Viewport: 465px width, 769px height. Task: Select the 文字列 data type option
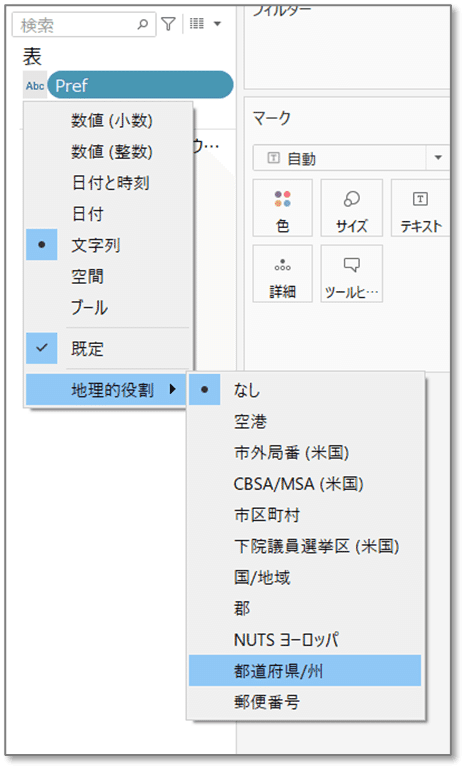click(108, 245)
